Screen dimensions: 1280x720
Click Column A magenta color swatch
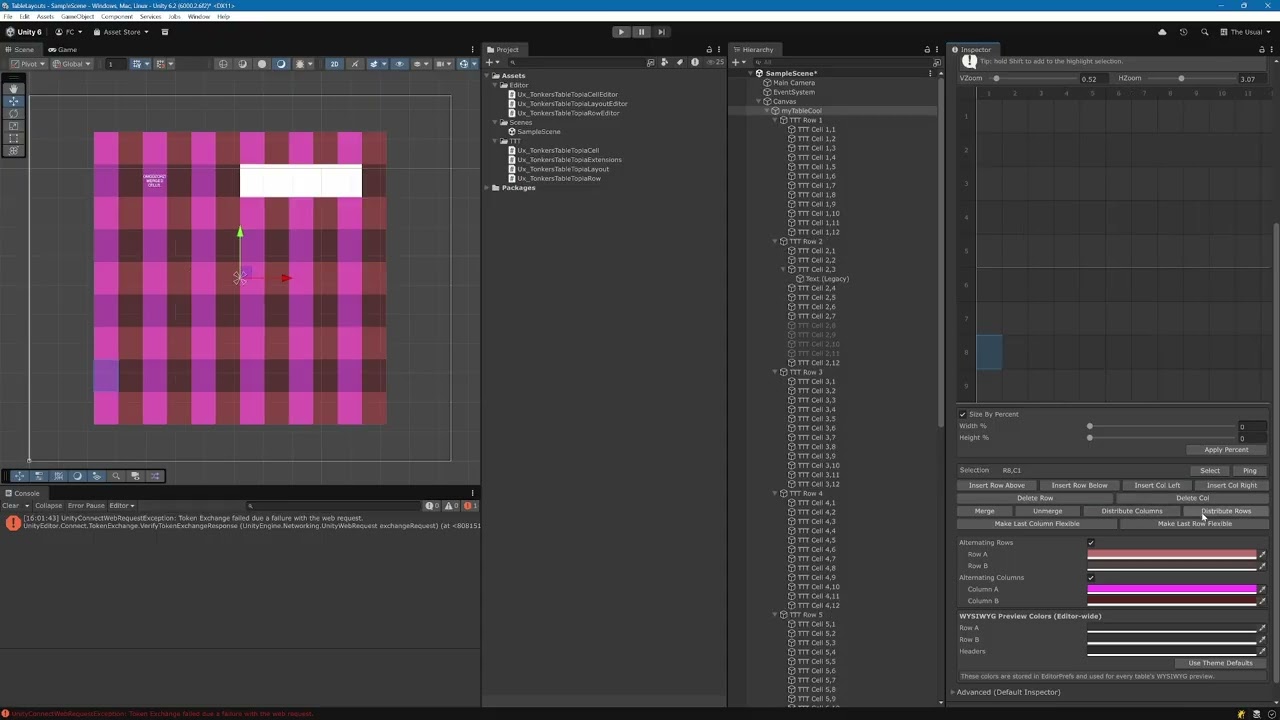(x=1171, y=589)
